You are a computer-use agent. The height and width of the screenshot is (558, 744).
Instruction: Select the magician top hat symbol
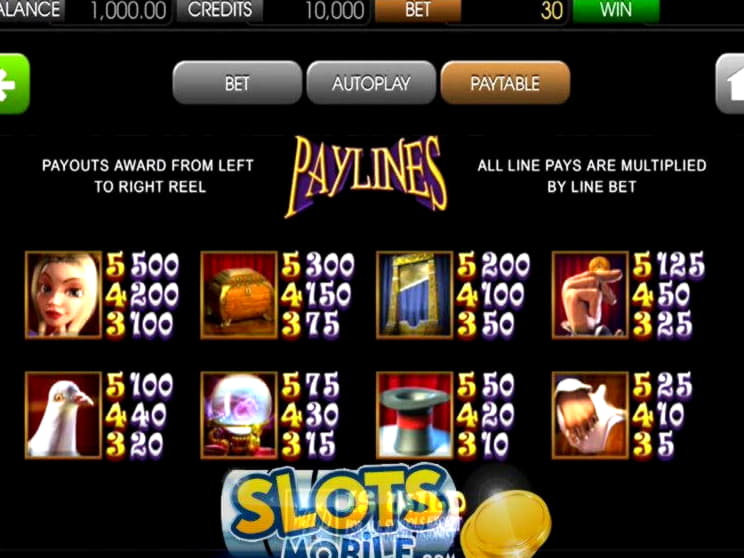[x=414, y=415]
